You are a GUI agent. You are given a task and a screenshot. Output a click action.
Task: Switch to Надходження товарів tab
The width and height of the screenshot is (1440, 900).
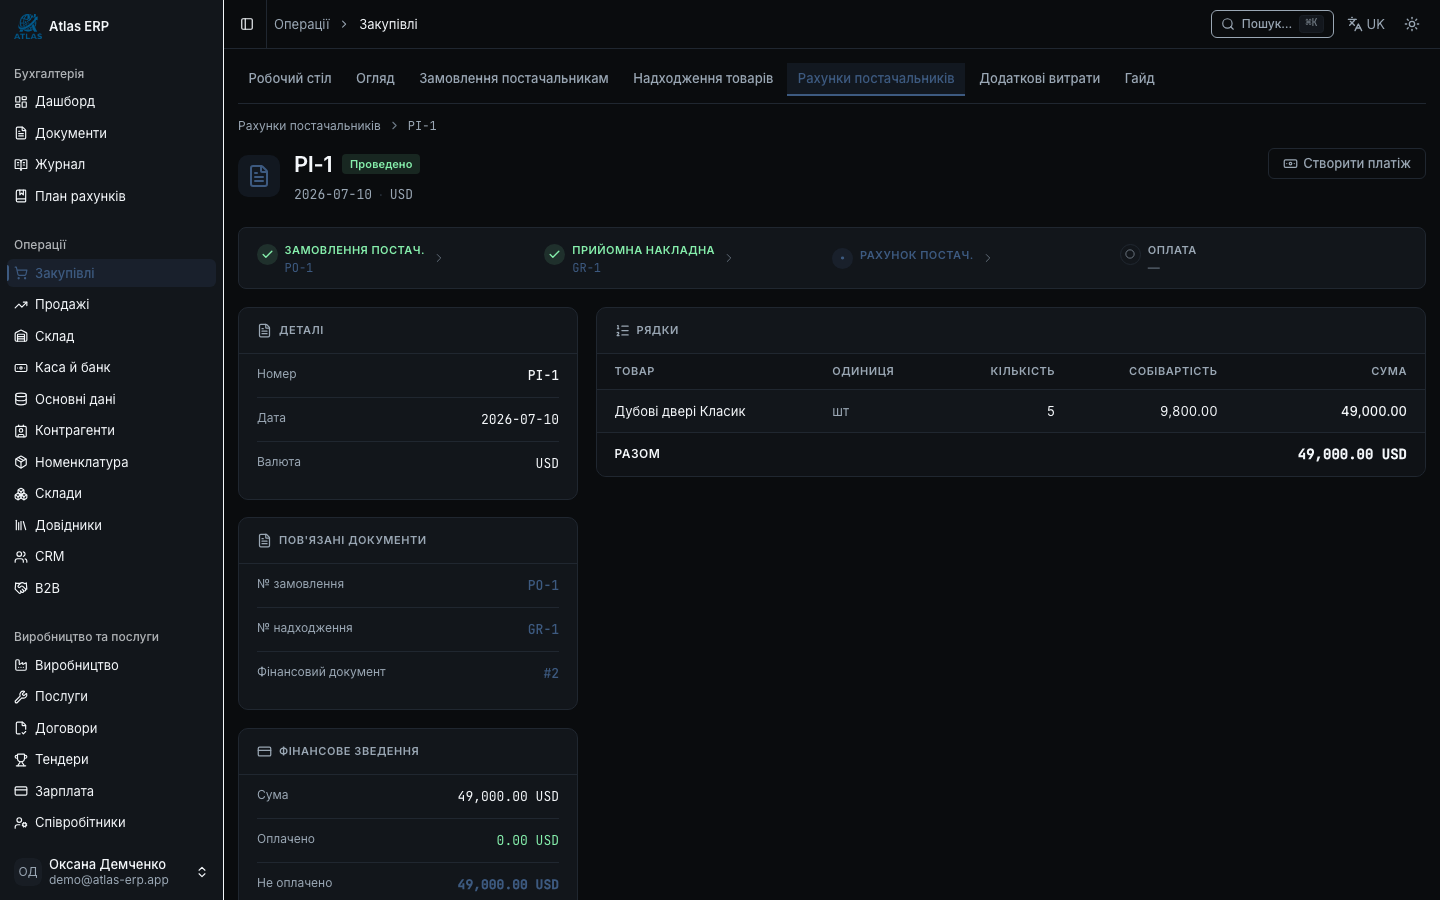coord(703,78)
